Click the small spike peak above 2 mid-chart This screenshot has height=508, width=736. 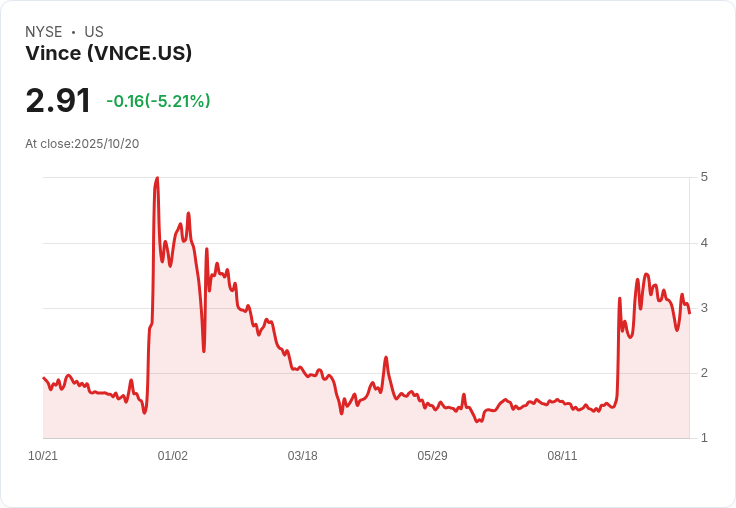[x=386, y=358]
